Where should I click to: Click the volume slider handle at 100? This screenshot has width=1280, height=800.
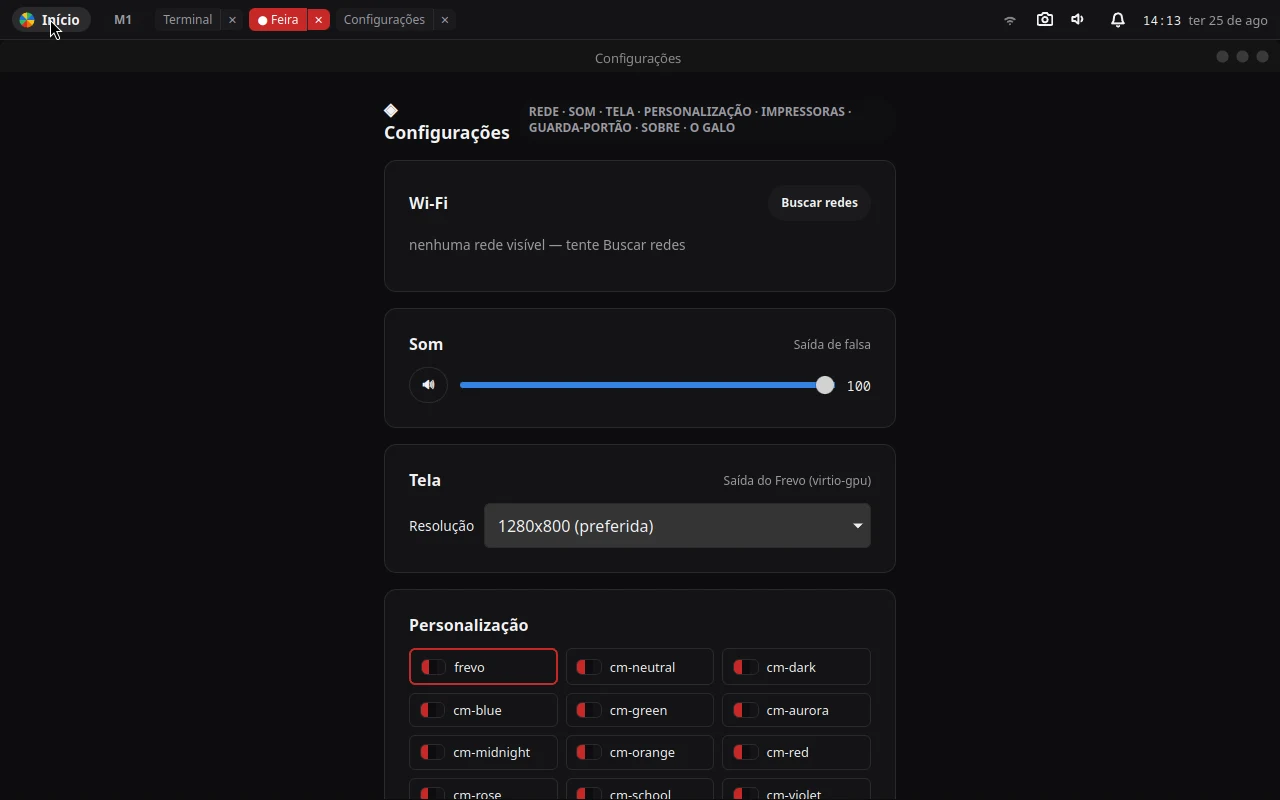pos(825,385)
